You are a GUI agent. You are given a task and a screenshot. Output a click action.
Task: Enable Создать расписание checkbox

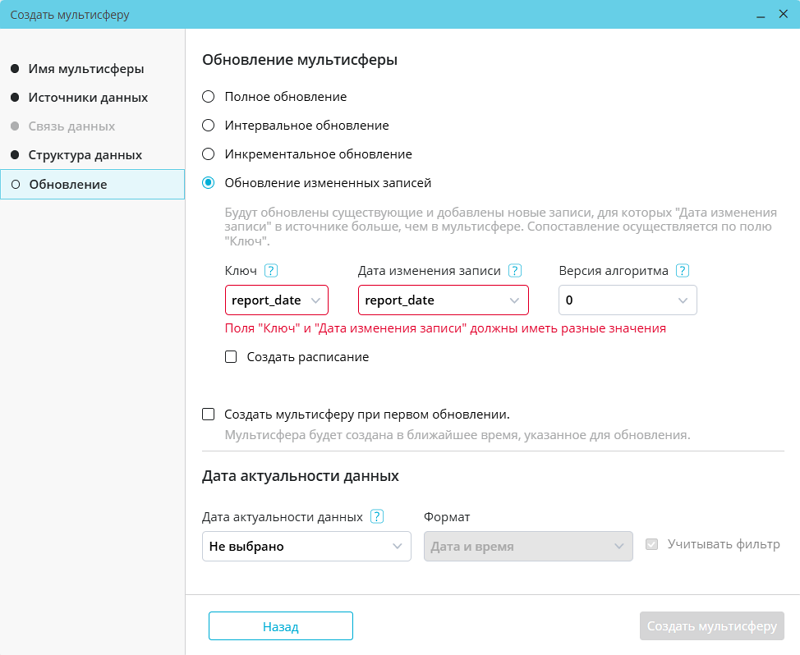231,357
